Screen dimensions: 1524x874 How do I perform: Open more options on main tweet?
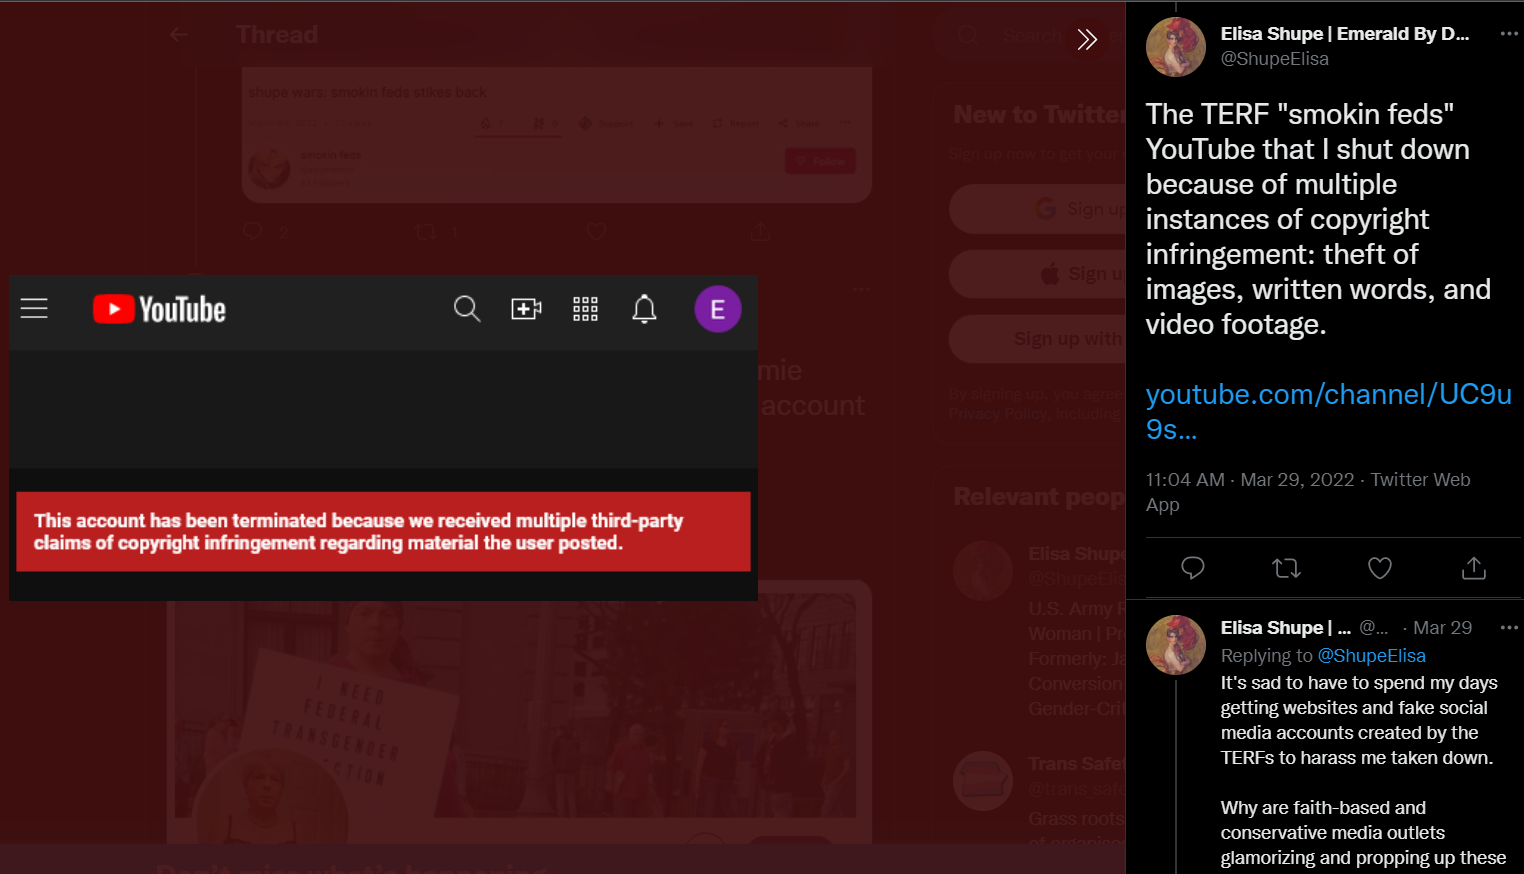pyautogui.click(x=1508, y=34)
